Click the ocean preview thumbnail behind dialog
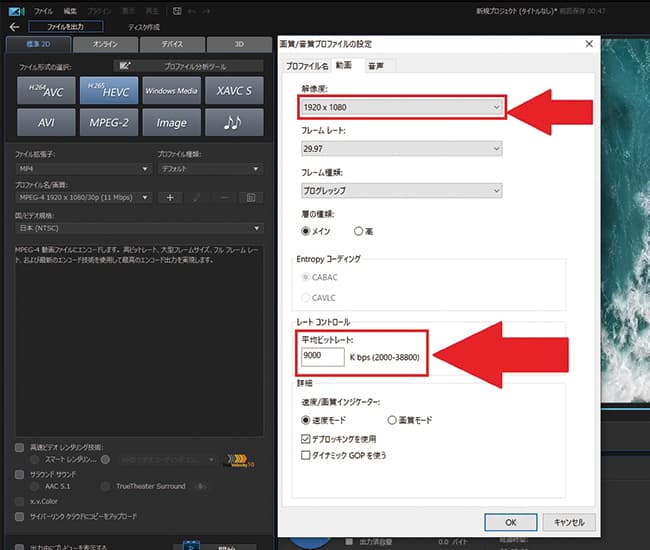Image resolution: width=650 pixels, height=550 pixels. [625, 220]
